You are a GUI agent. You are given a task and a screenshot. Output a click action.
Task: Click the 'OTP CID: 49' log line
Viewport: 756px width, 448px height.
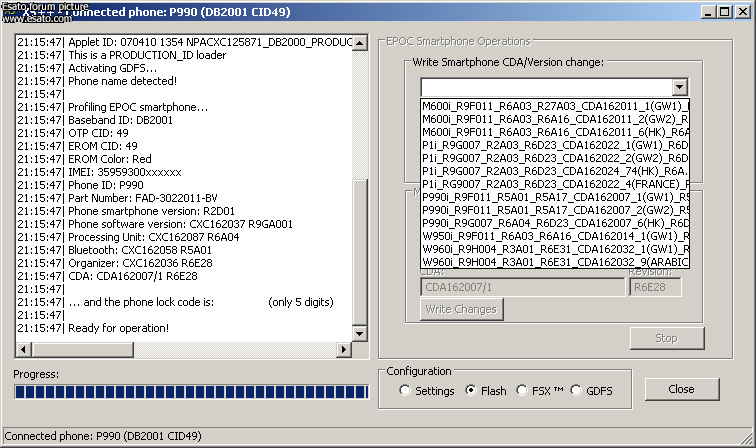73,133
